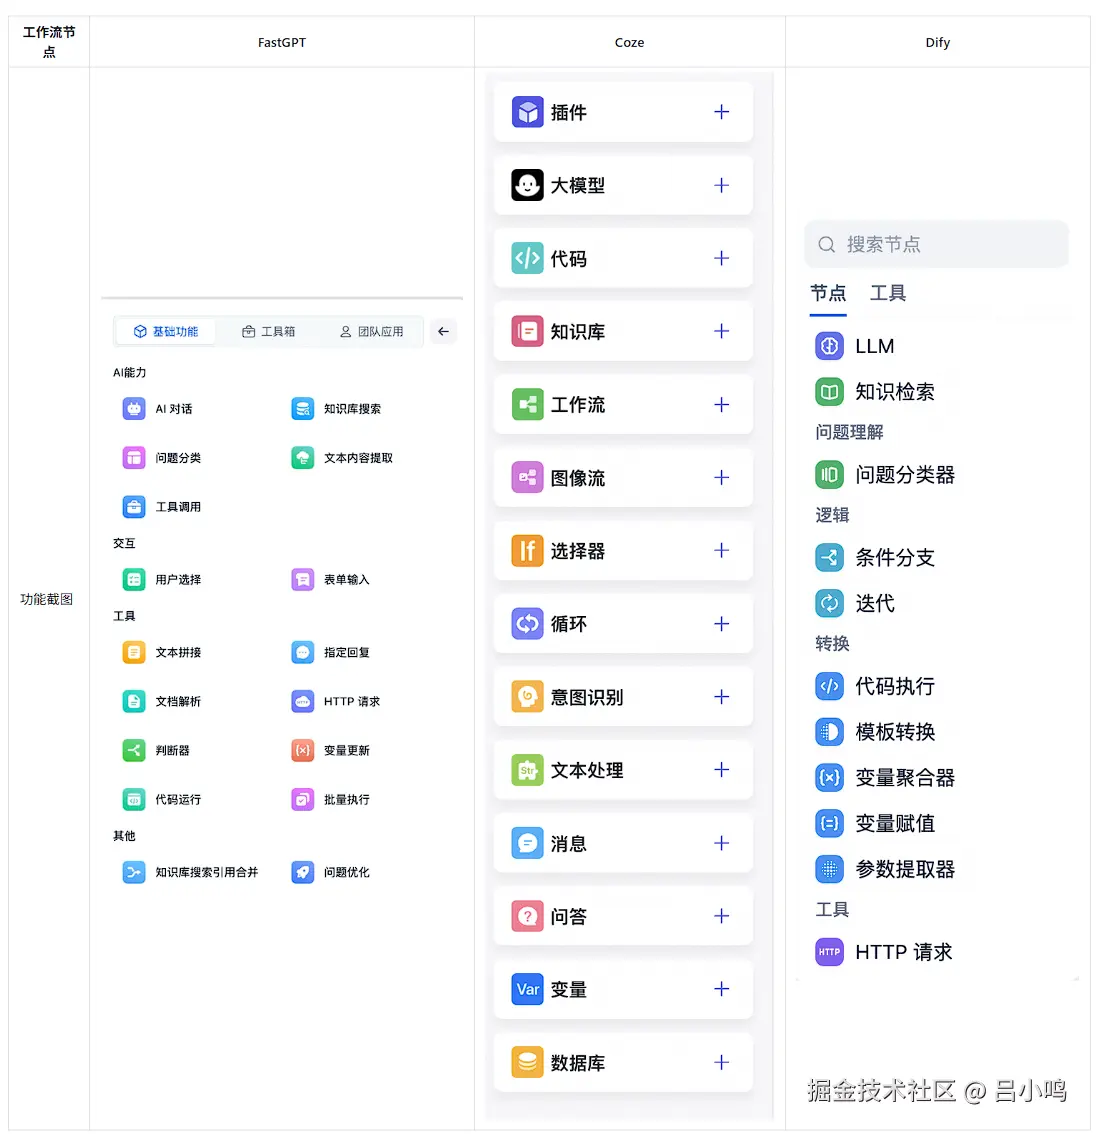Click the FastGPT column header
This screenshot has height=1134, width=1097.
282,42
